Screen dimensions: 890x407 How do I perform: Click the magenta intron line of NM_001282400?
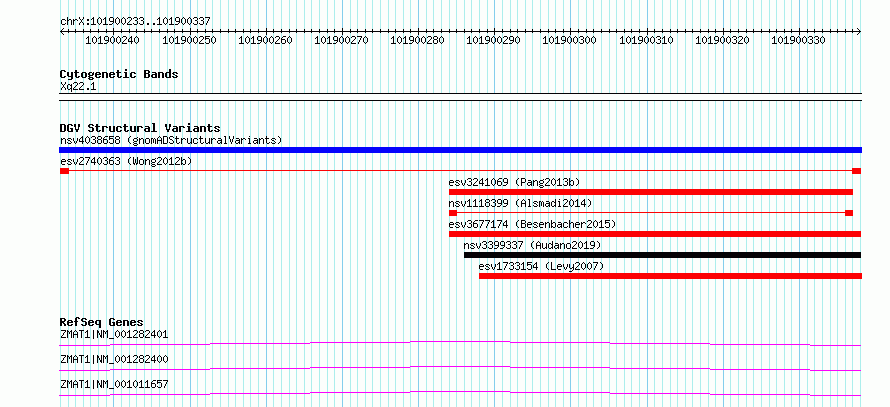coord(460,367)
